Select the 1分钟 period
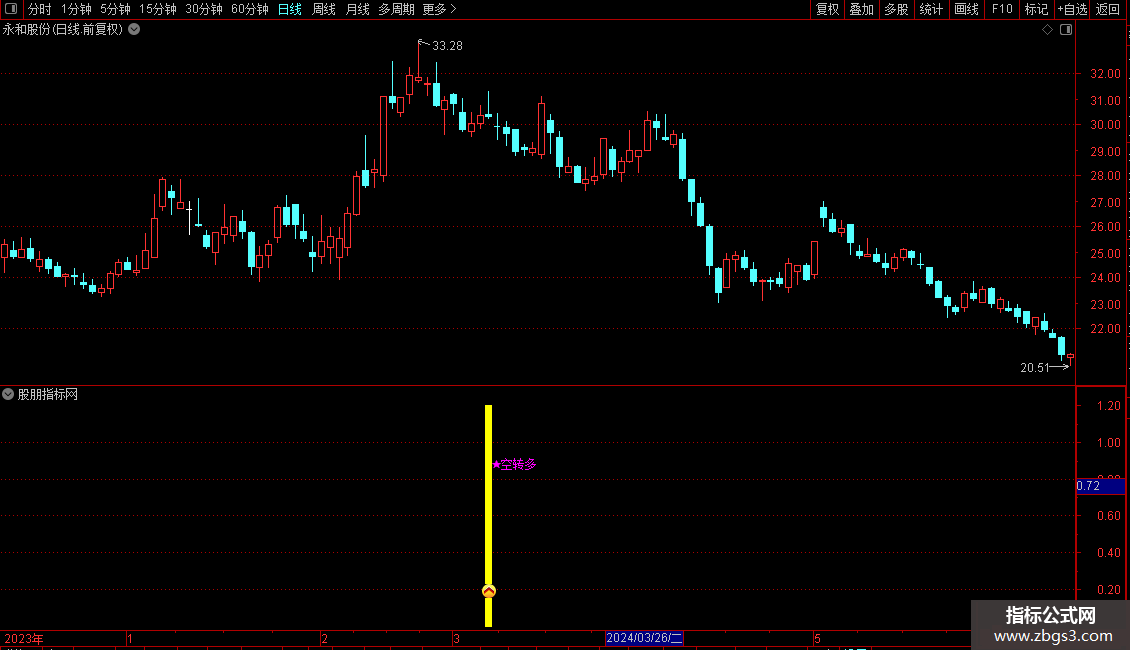1130x650 pixels. point(76,9)
